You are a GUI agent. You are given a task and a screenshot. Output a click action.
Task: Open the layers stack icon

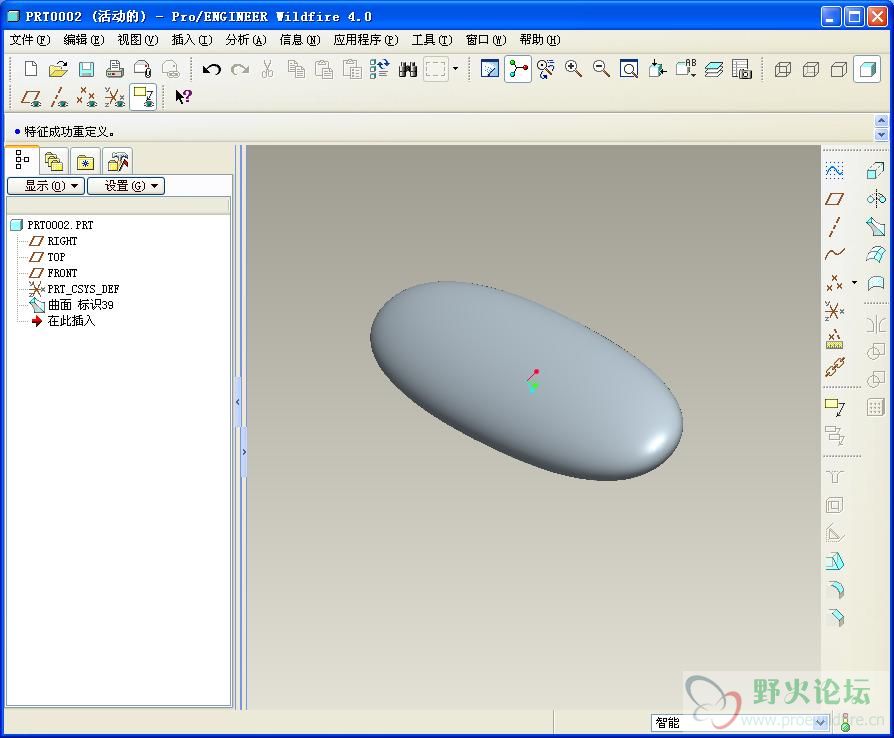pyautogui.click(x=713, y=69)
